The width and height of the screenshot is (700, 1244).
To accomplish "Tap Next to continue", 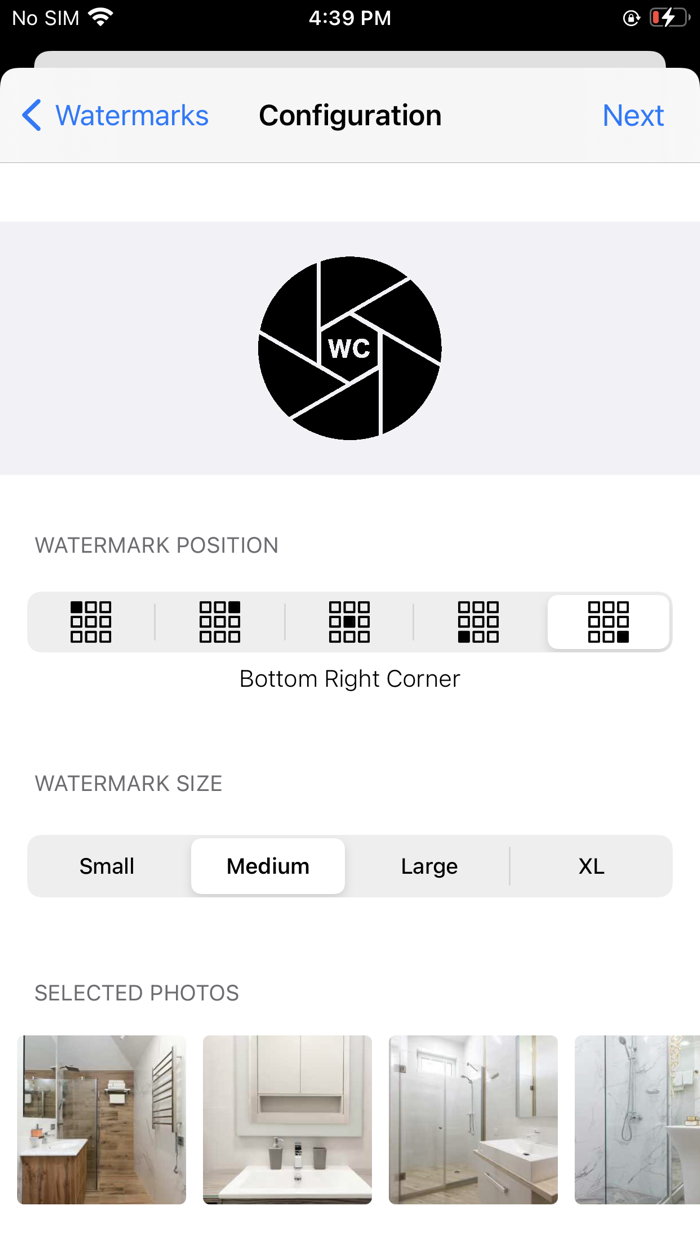I will pyautogui.click(x=633, y=116).
